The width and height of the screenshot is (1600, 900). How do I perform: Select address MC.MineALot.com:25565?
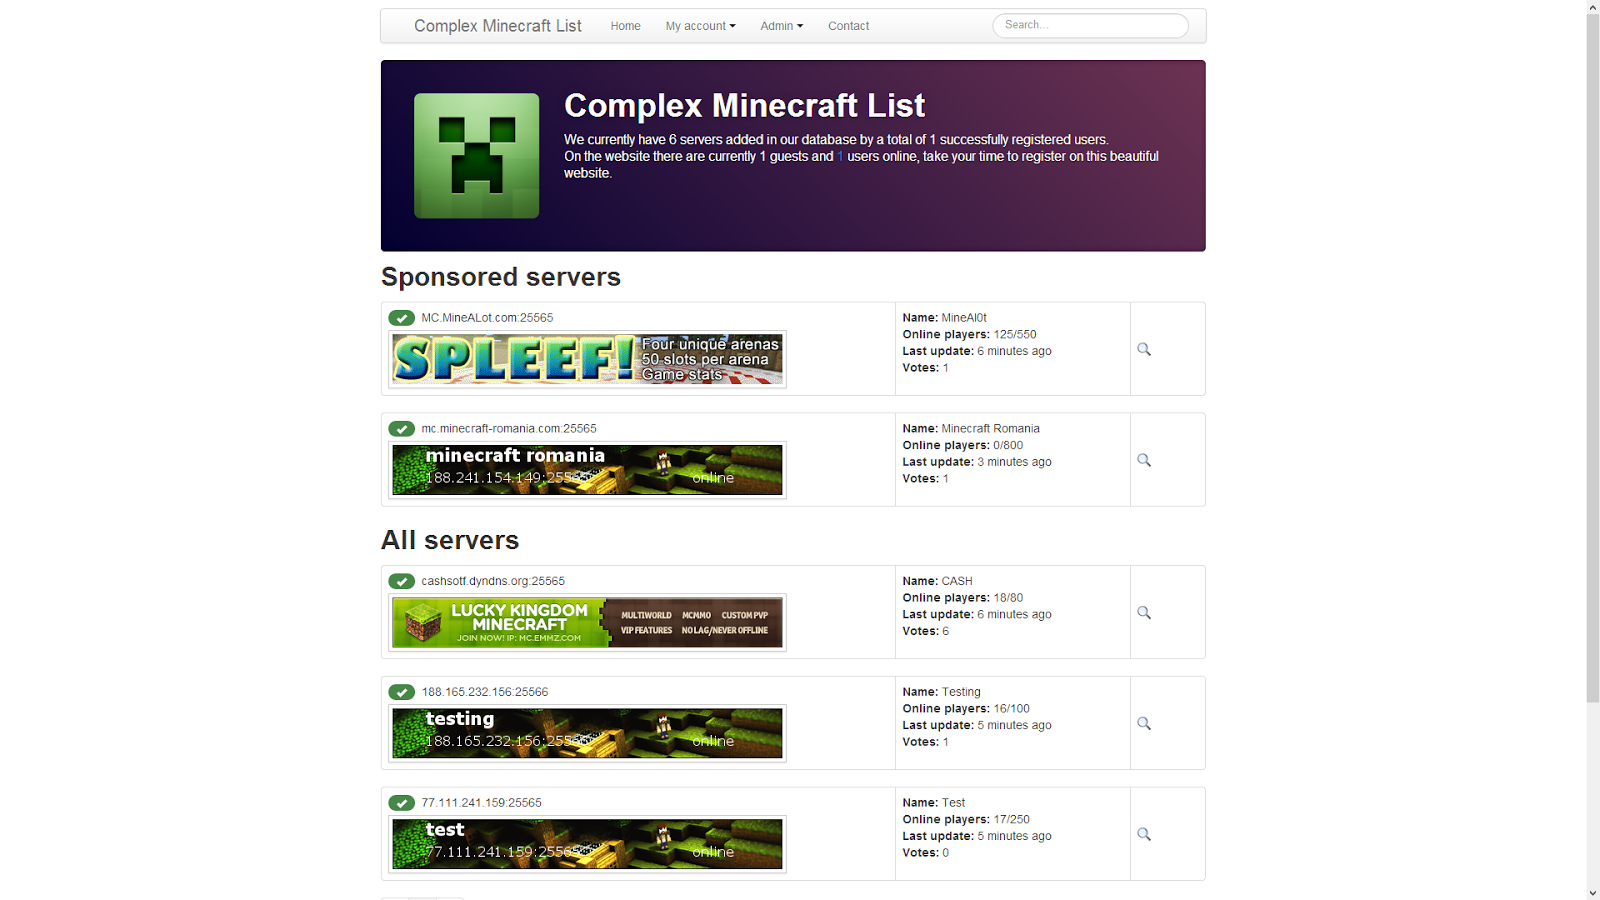coord(487,318)
